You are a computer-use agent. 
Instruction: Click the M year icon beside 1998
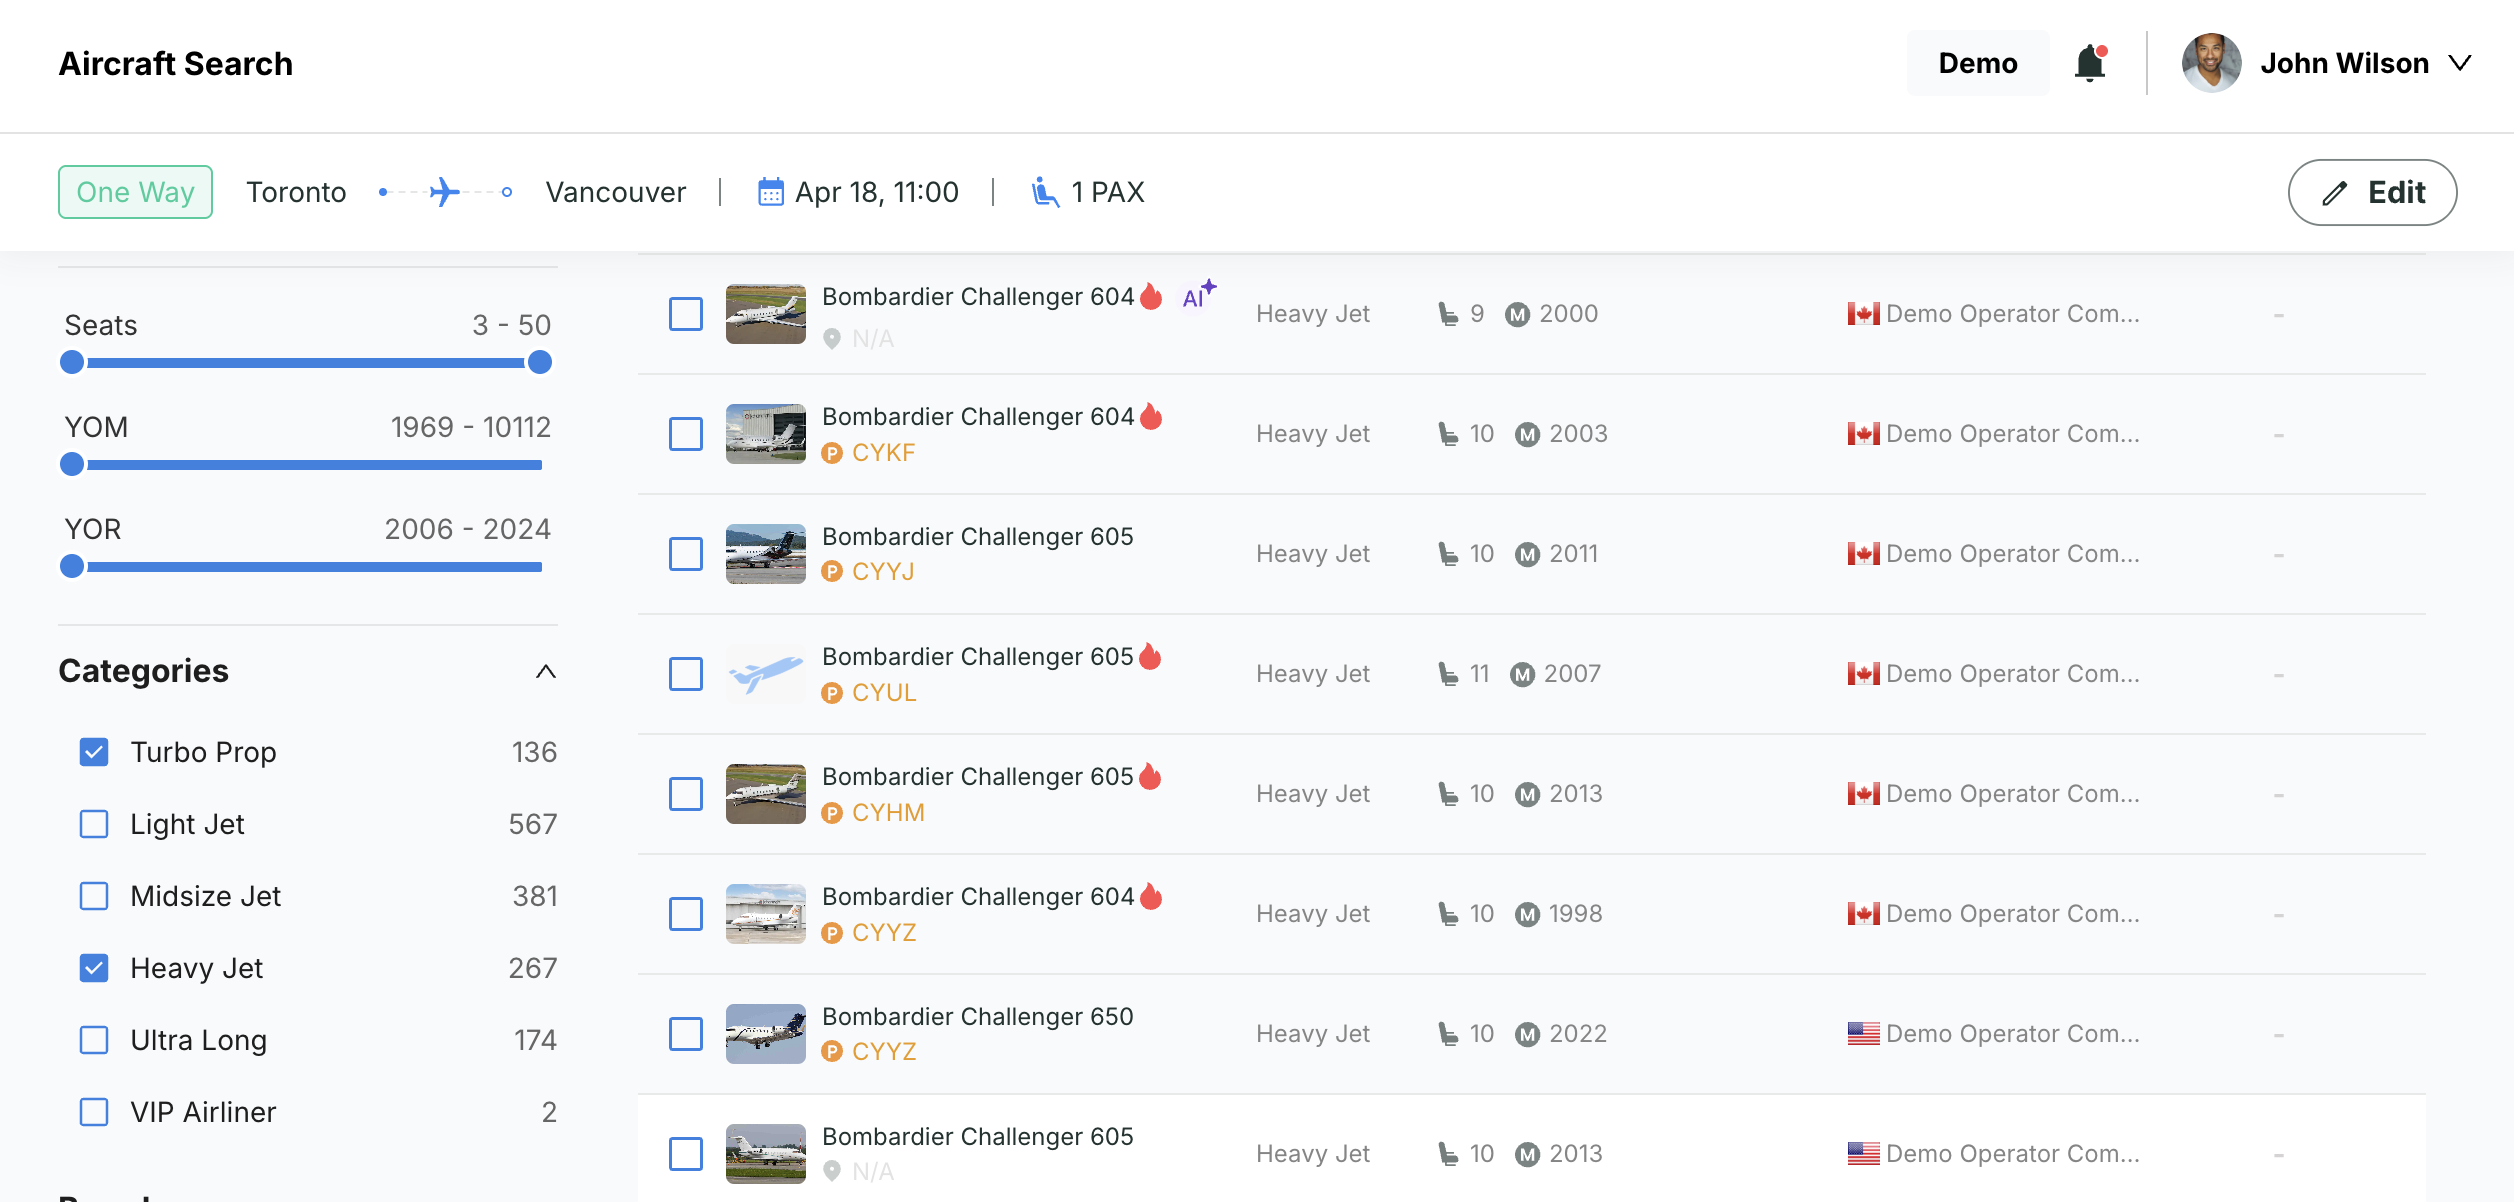(1527, 914)
